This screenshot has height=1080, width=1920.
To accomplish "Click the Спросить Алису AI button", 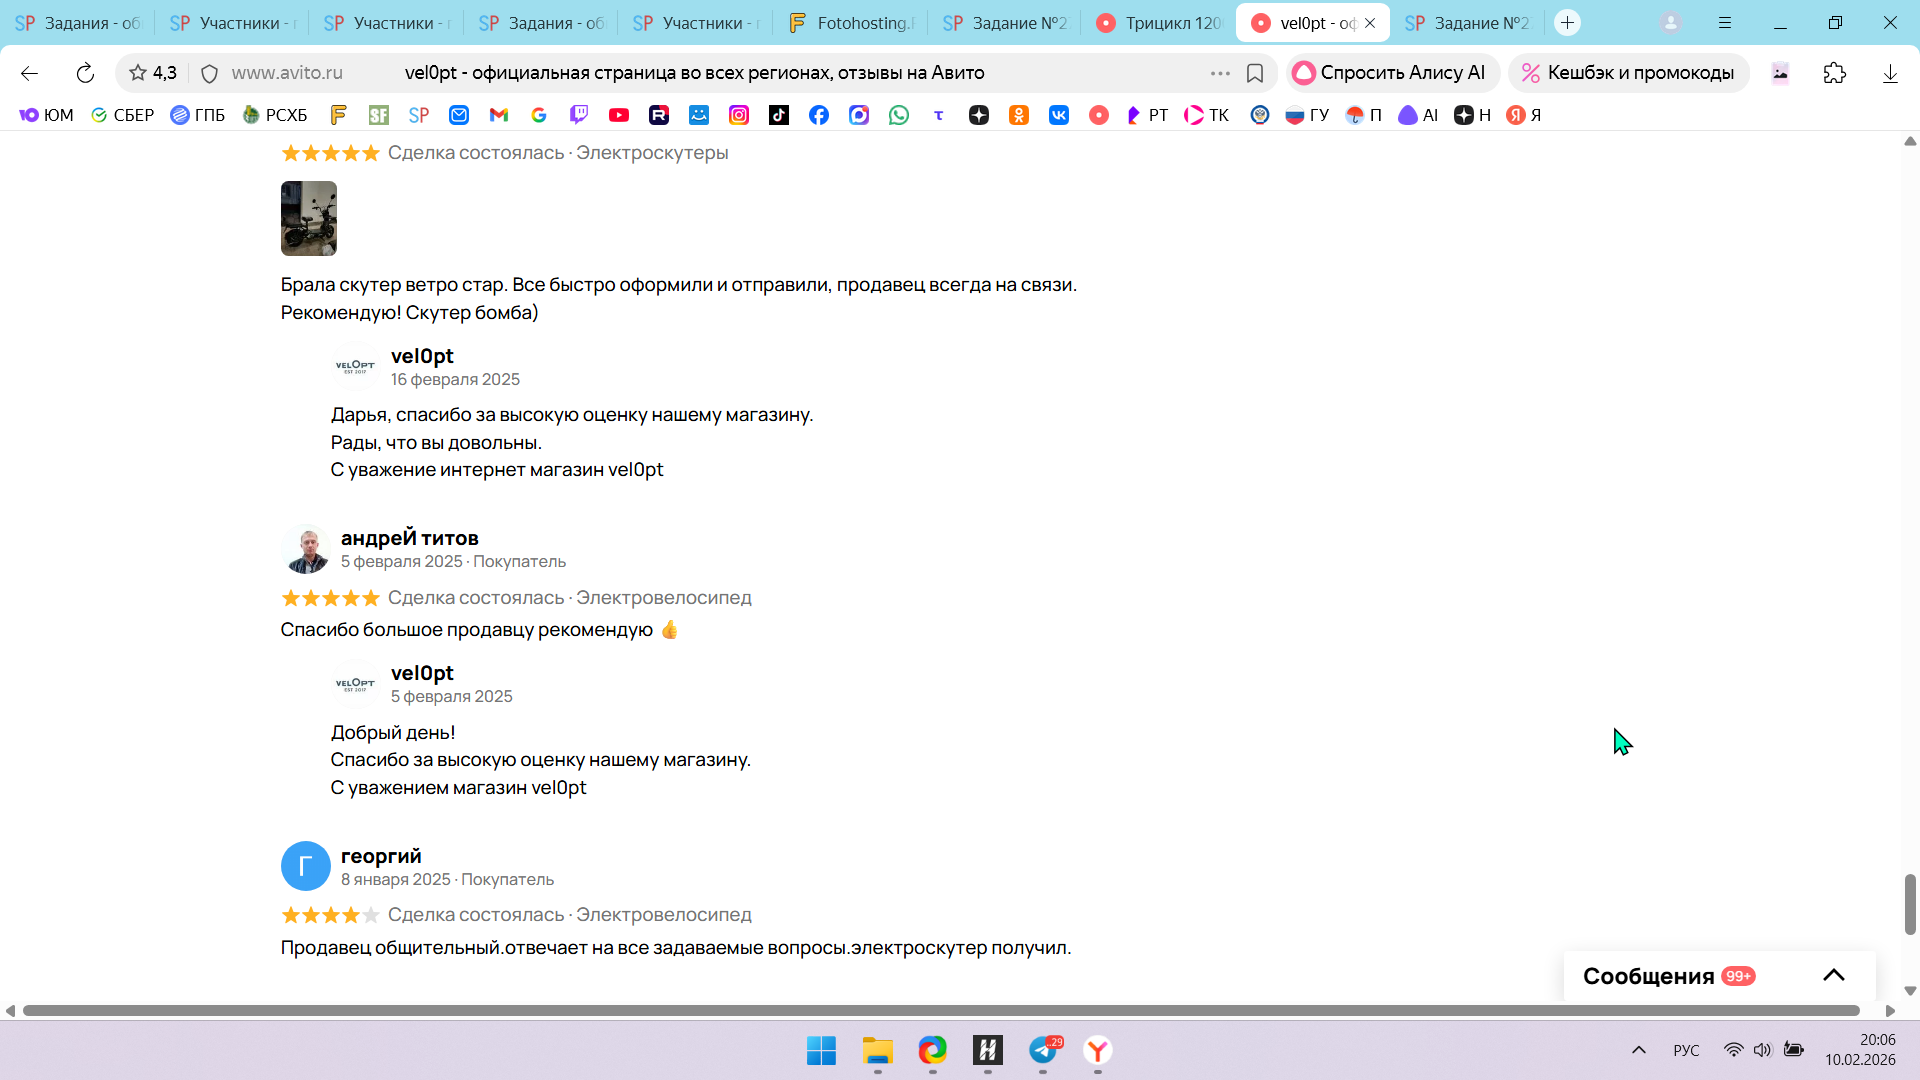I will pos(1391,73).
